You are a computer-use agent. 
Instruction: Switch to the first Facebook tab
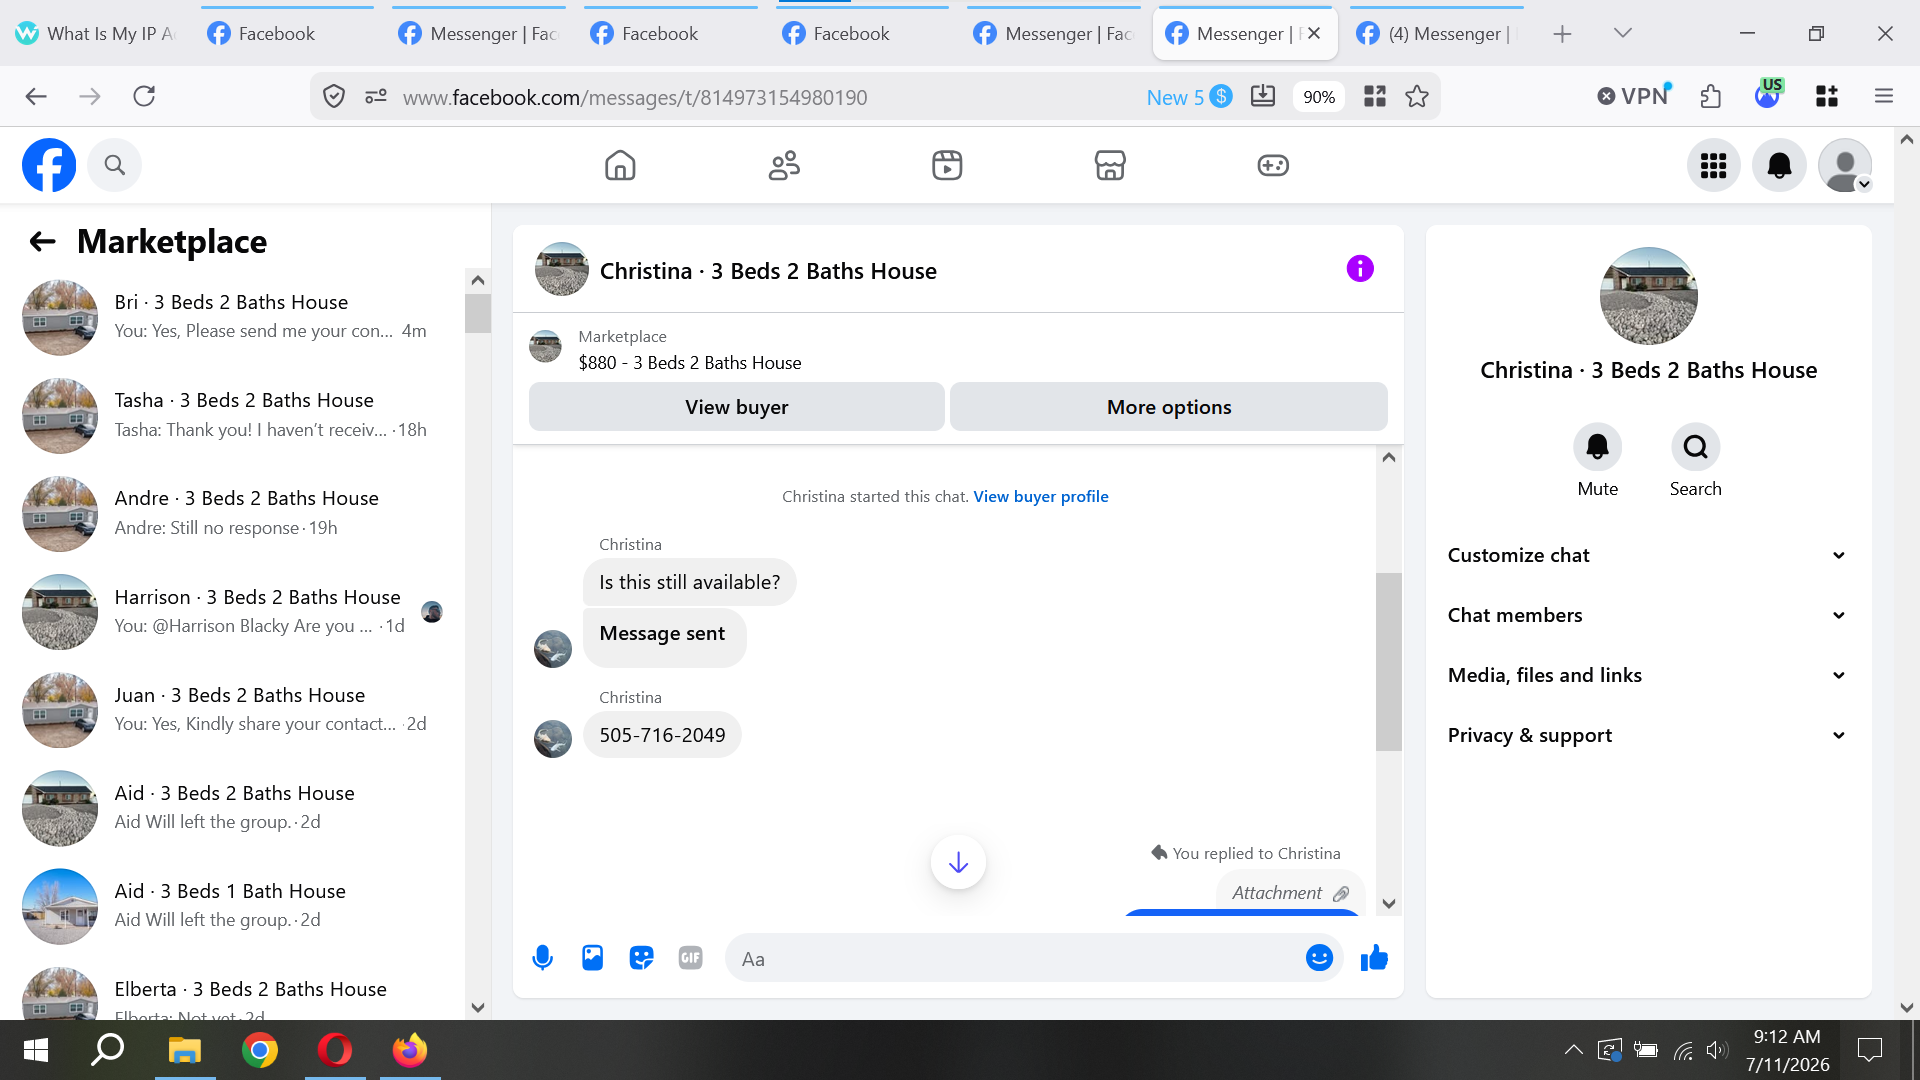pos(288,33)
